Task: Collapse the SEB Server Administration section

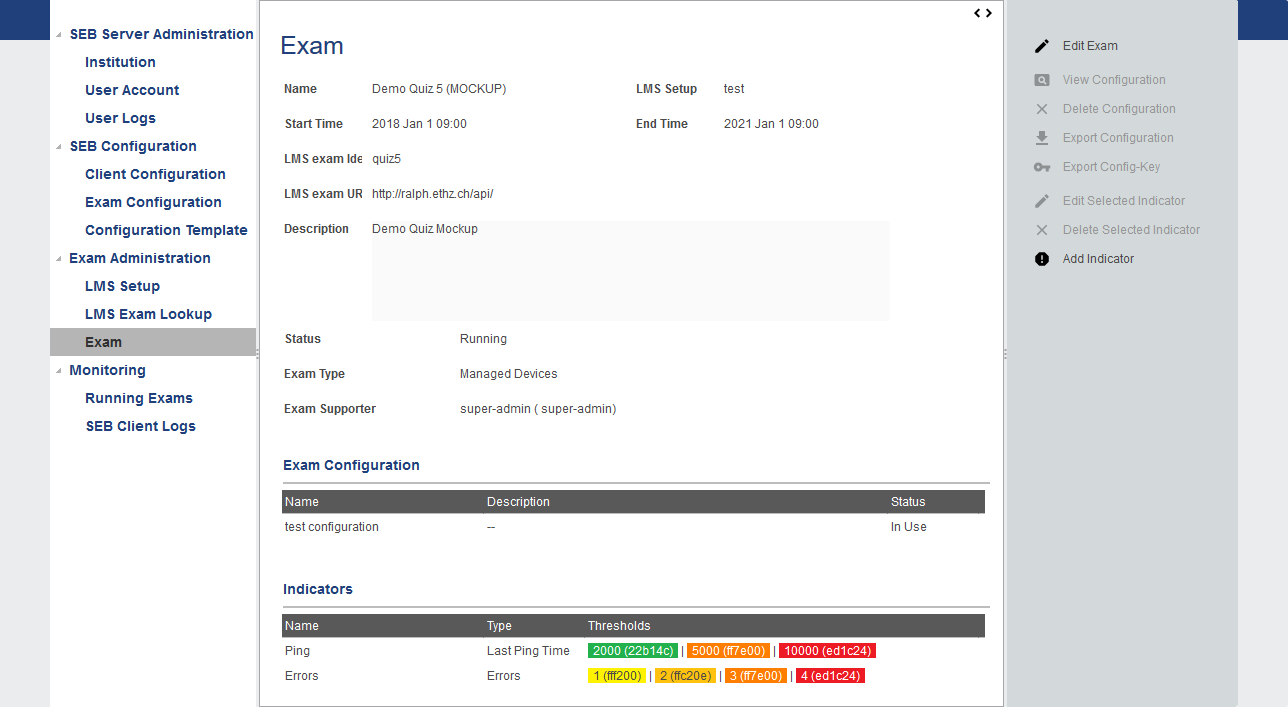Action: tap(59, 35)
